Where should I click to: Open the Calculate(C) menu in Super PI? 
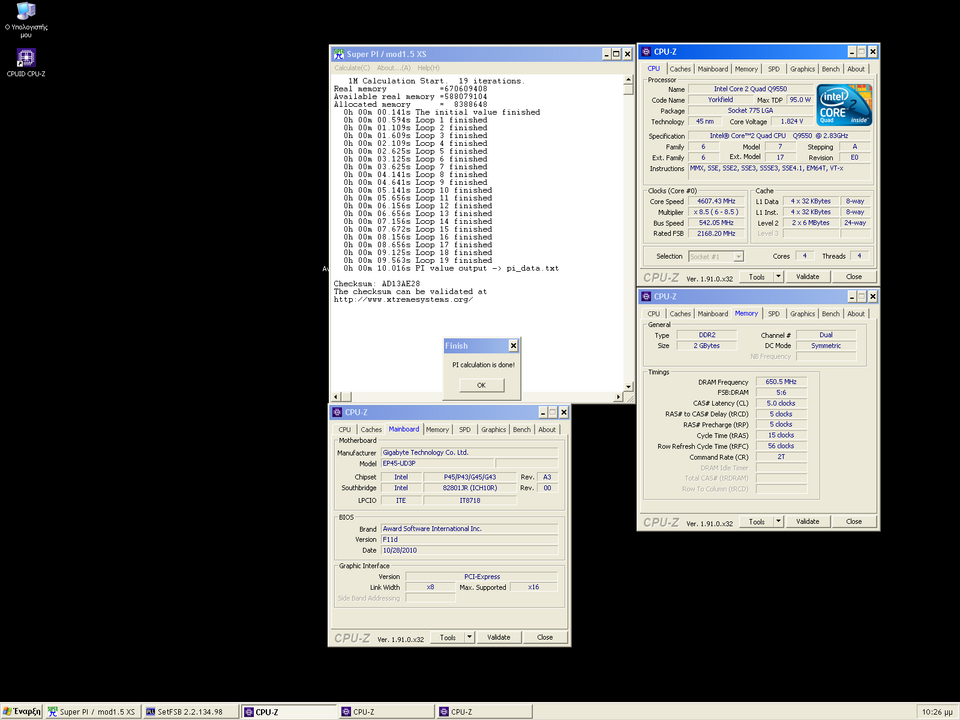tap(352, 68)
